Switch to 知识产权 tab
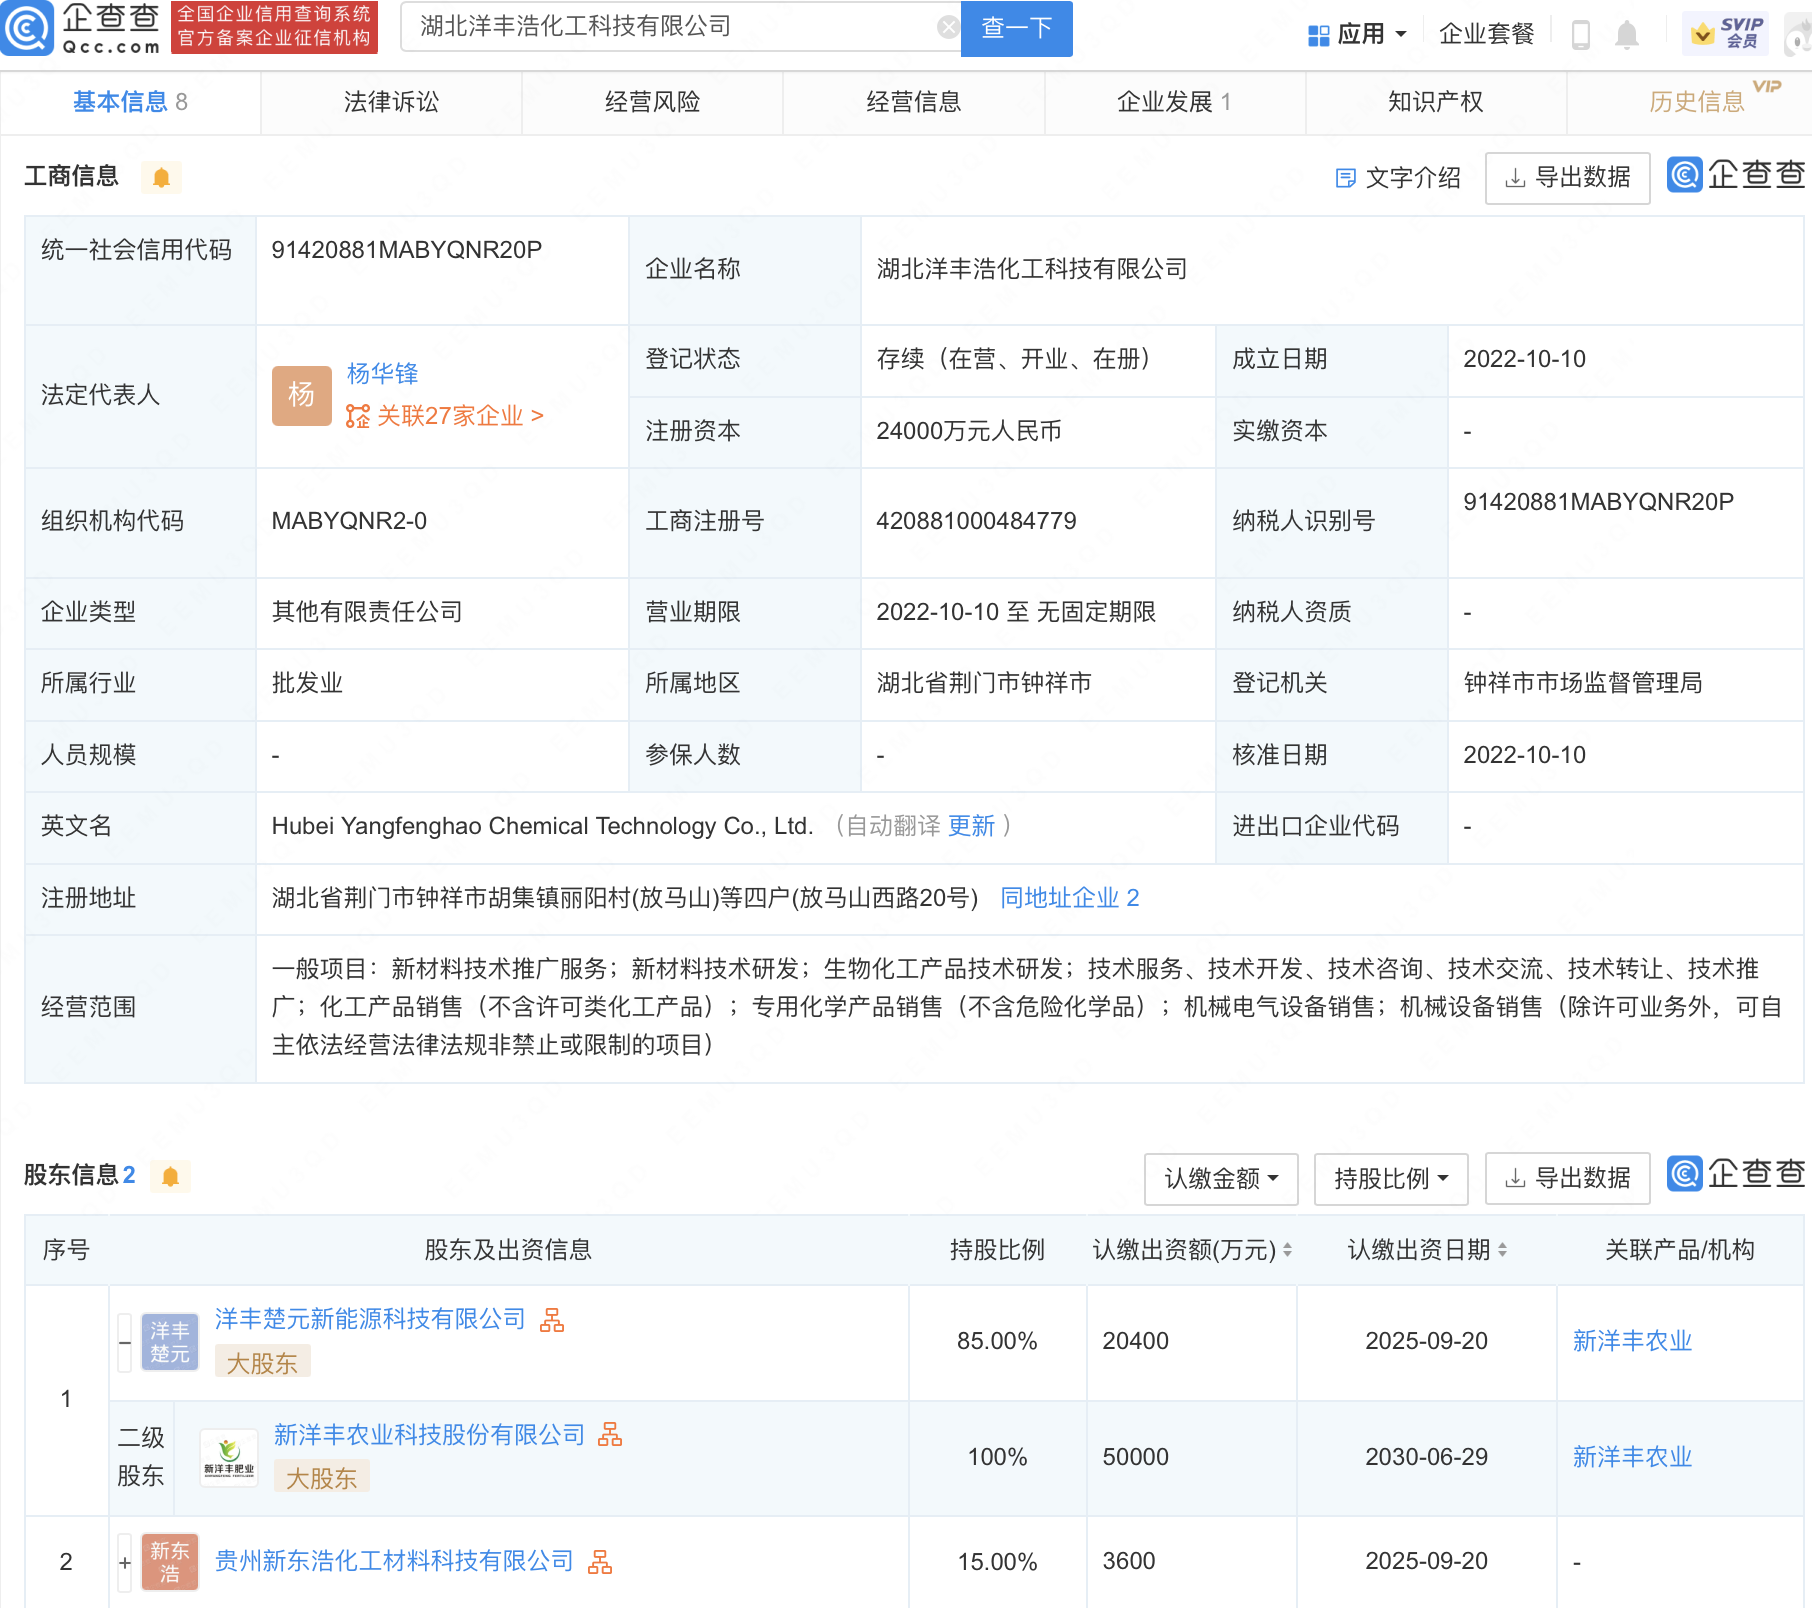 coord(1435,102)
